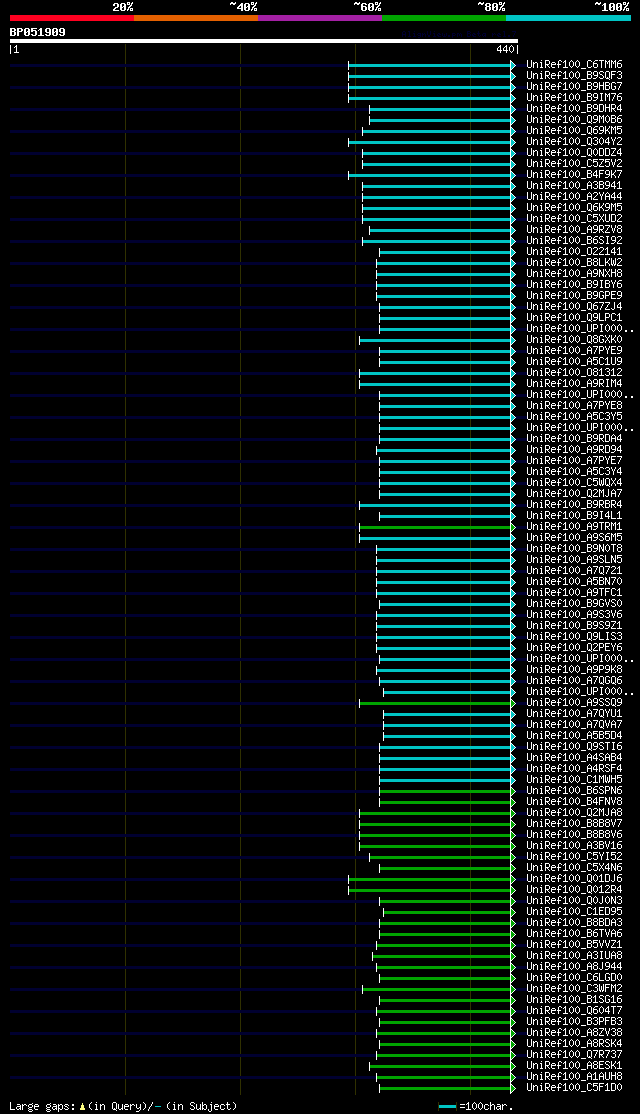Click the UniRef100_B5VVZ1 label
The height and width of the screenshot is (1114, 640).
(575, 946)
